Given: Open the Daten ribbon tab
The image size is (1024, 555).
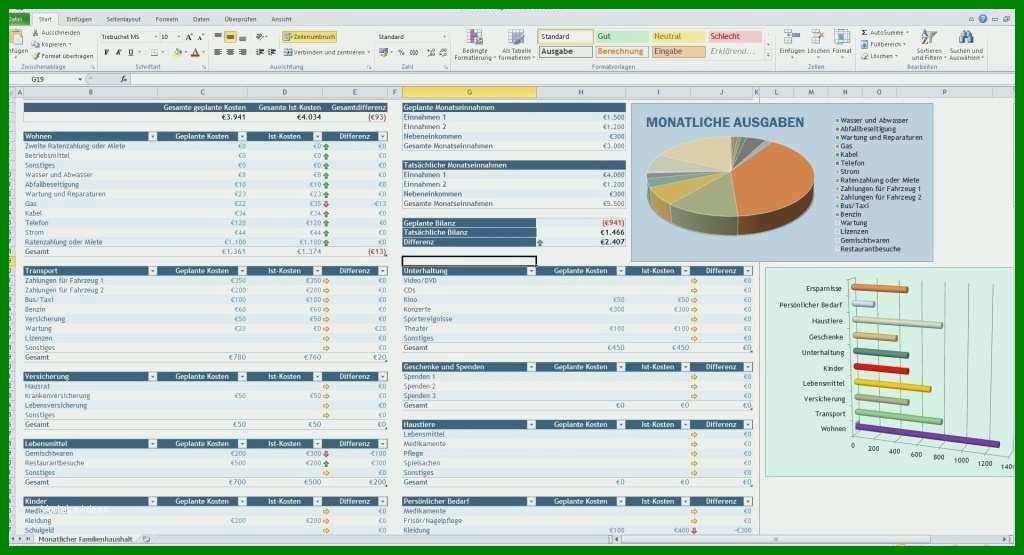Looking at the screenshot, I should point(201,20).
